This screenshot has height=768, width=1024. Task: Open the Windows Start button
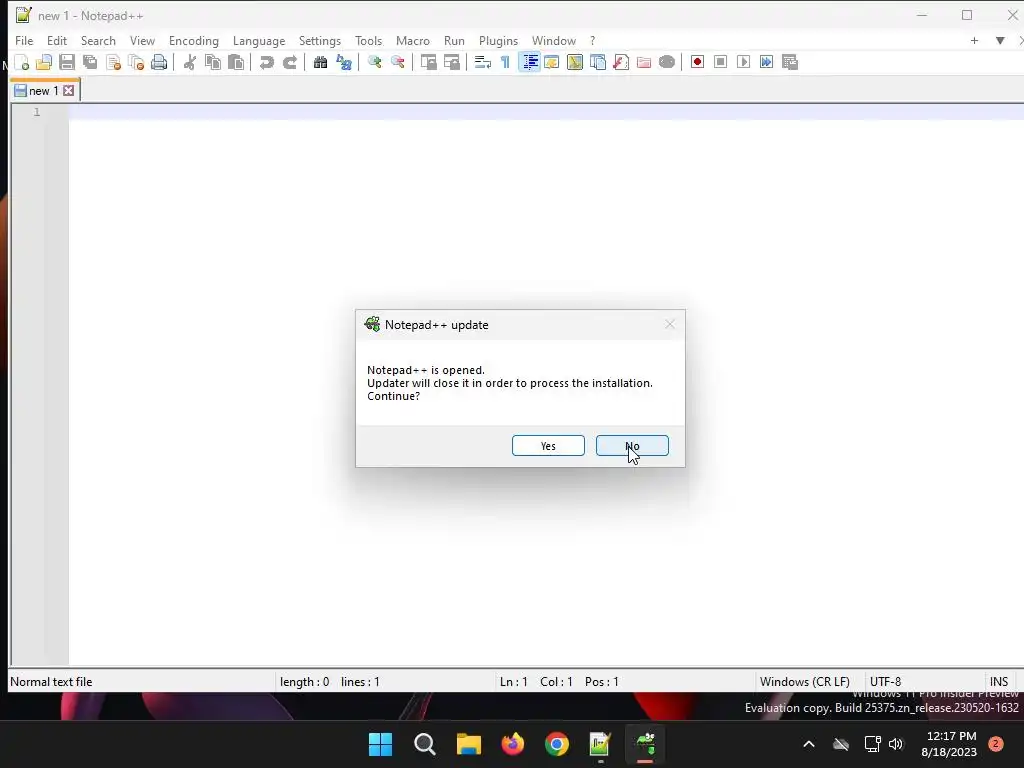click(380, 744)
